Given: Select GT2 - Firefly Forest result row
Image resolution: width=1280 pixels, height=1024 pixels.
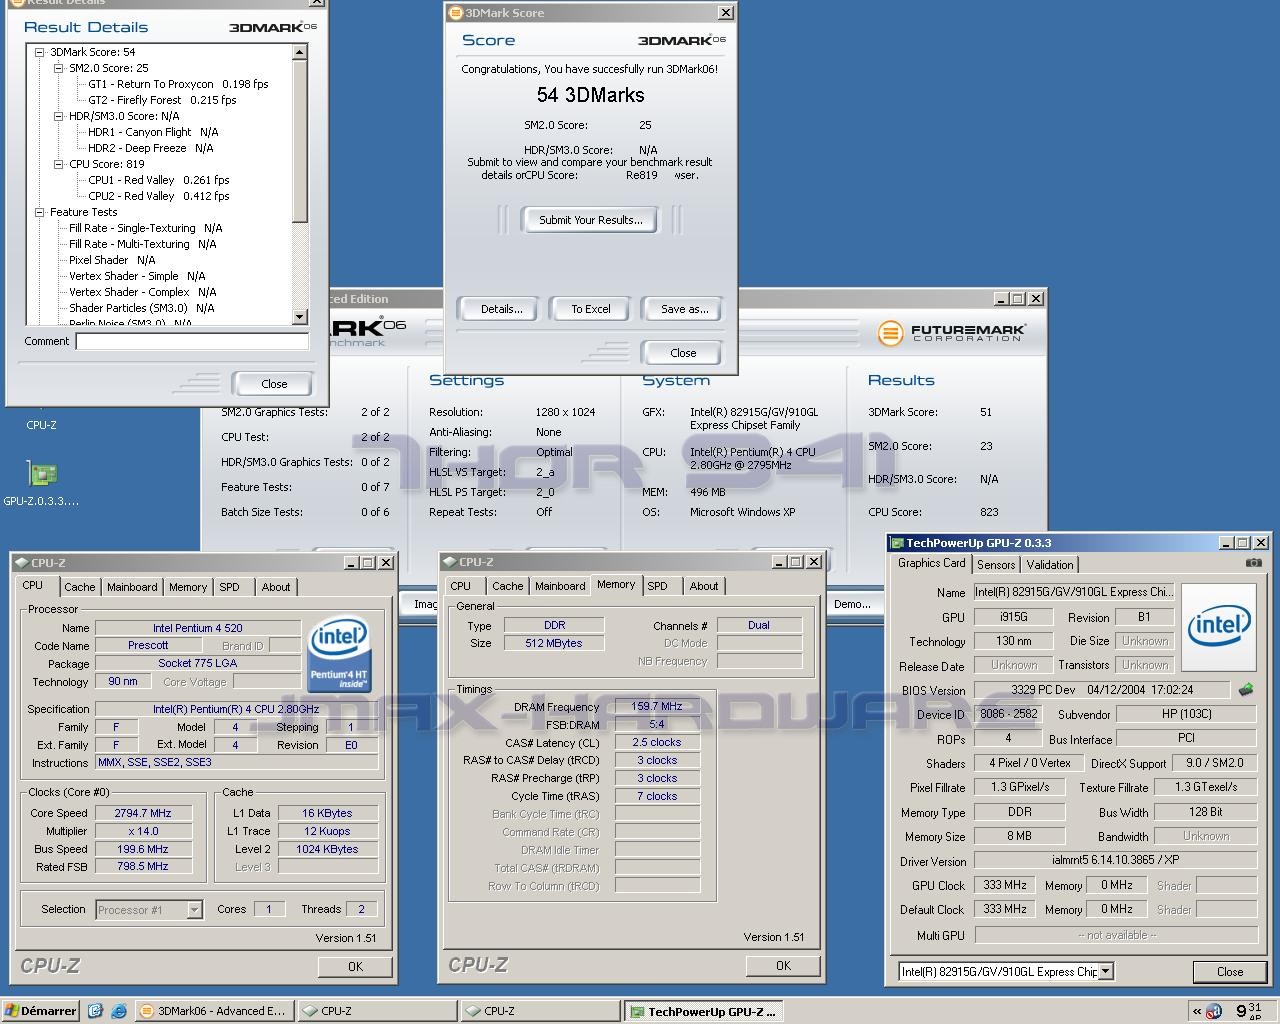Looking at the screenshot, I should tap(162, 100).
